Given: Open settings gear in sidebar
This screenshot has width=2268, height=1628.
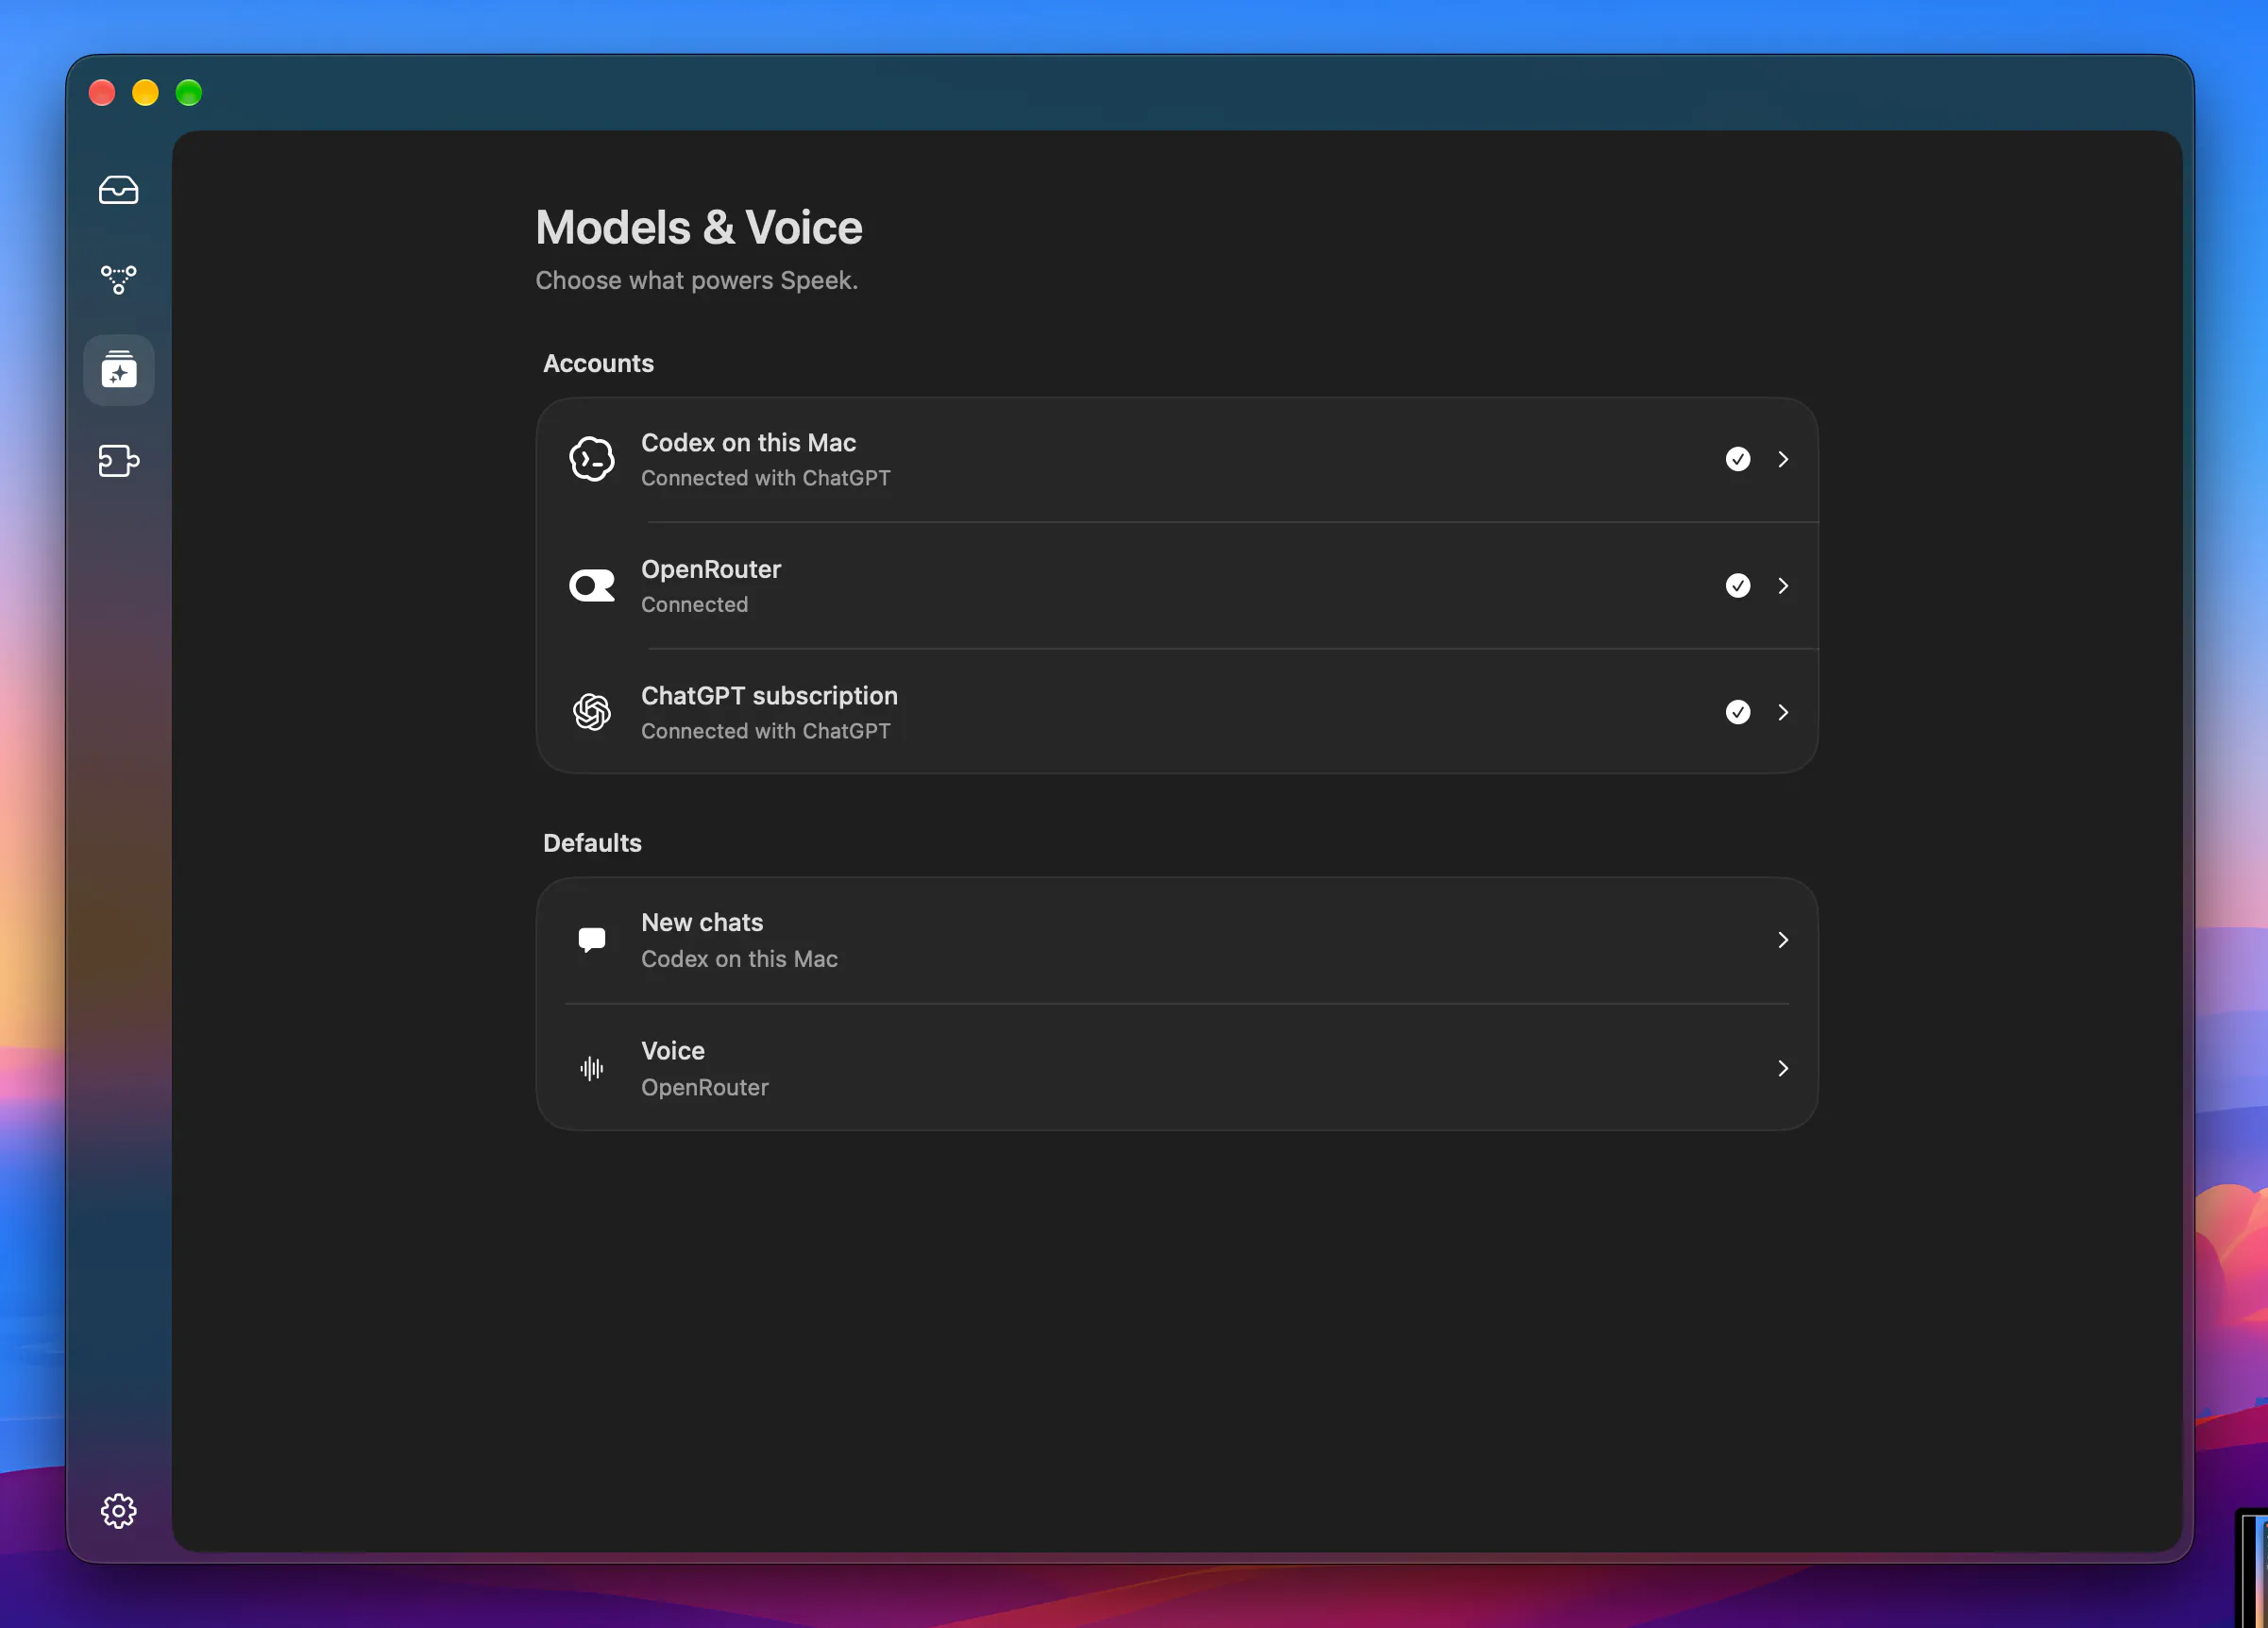Looking at the screenshot, I should point(118,1510).
